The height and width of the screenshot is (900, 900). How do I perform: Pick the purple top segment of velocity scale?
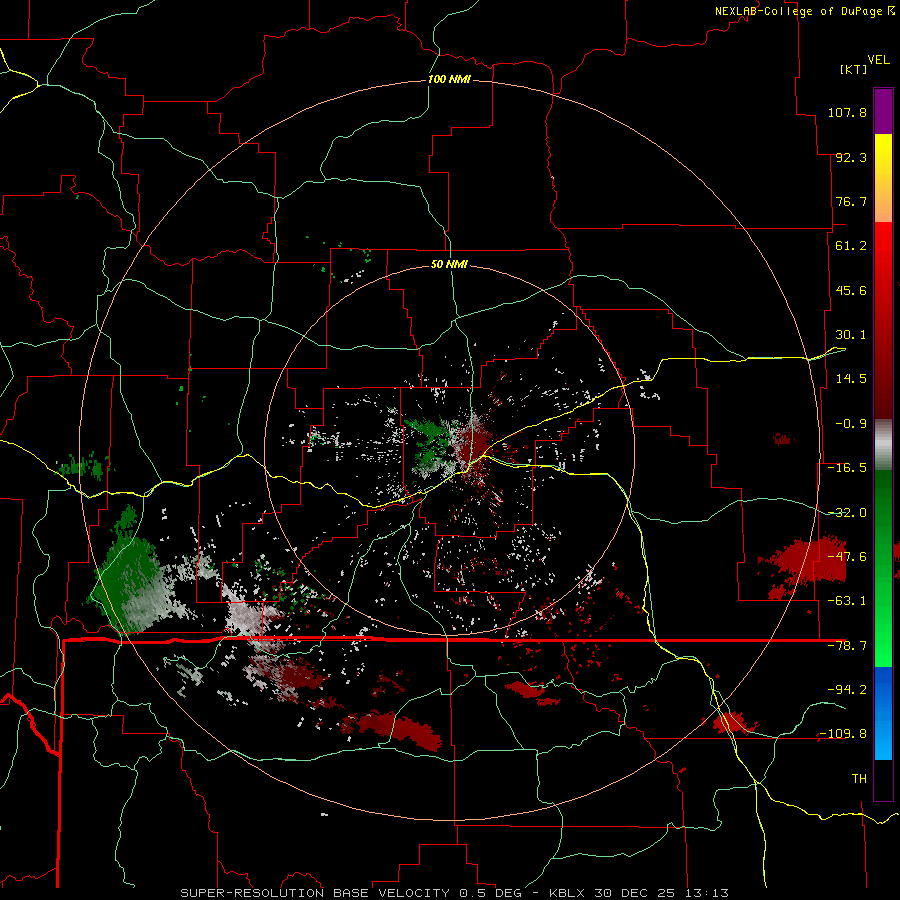(883, 111)
